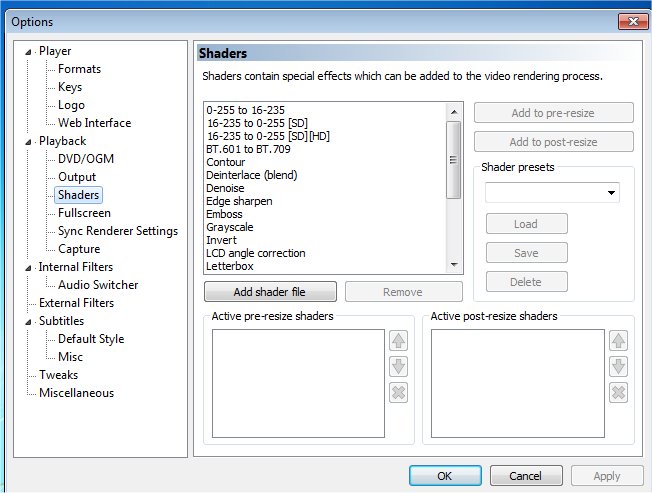Open the Tweaks page
The height and width of the screenshot is (493, 652).
click(x=58, y=375)
